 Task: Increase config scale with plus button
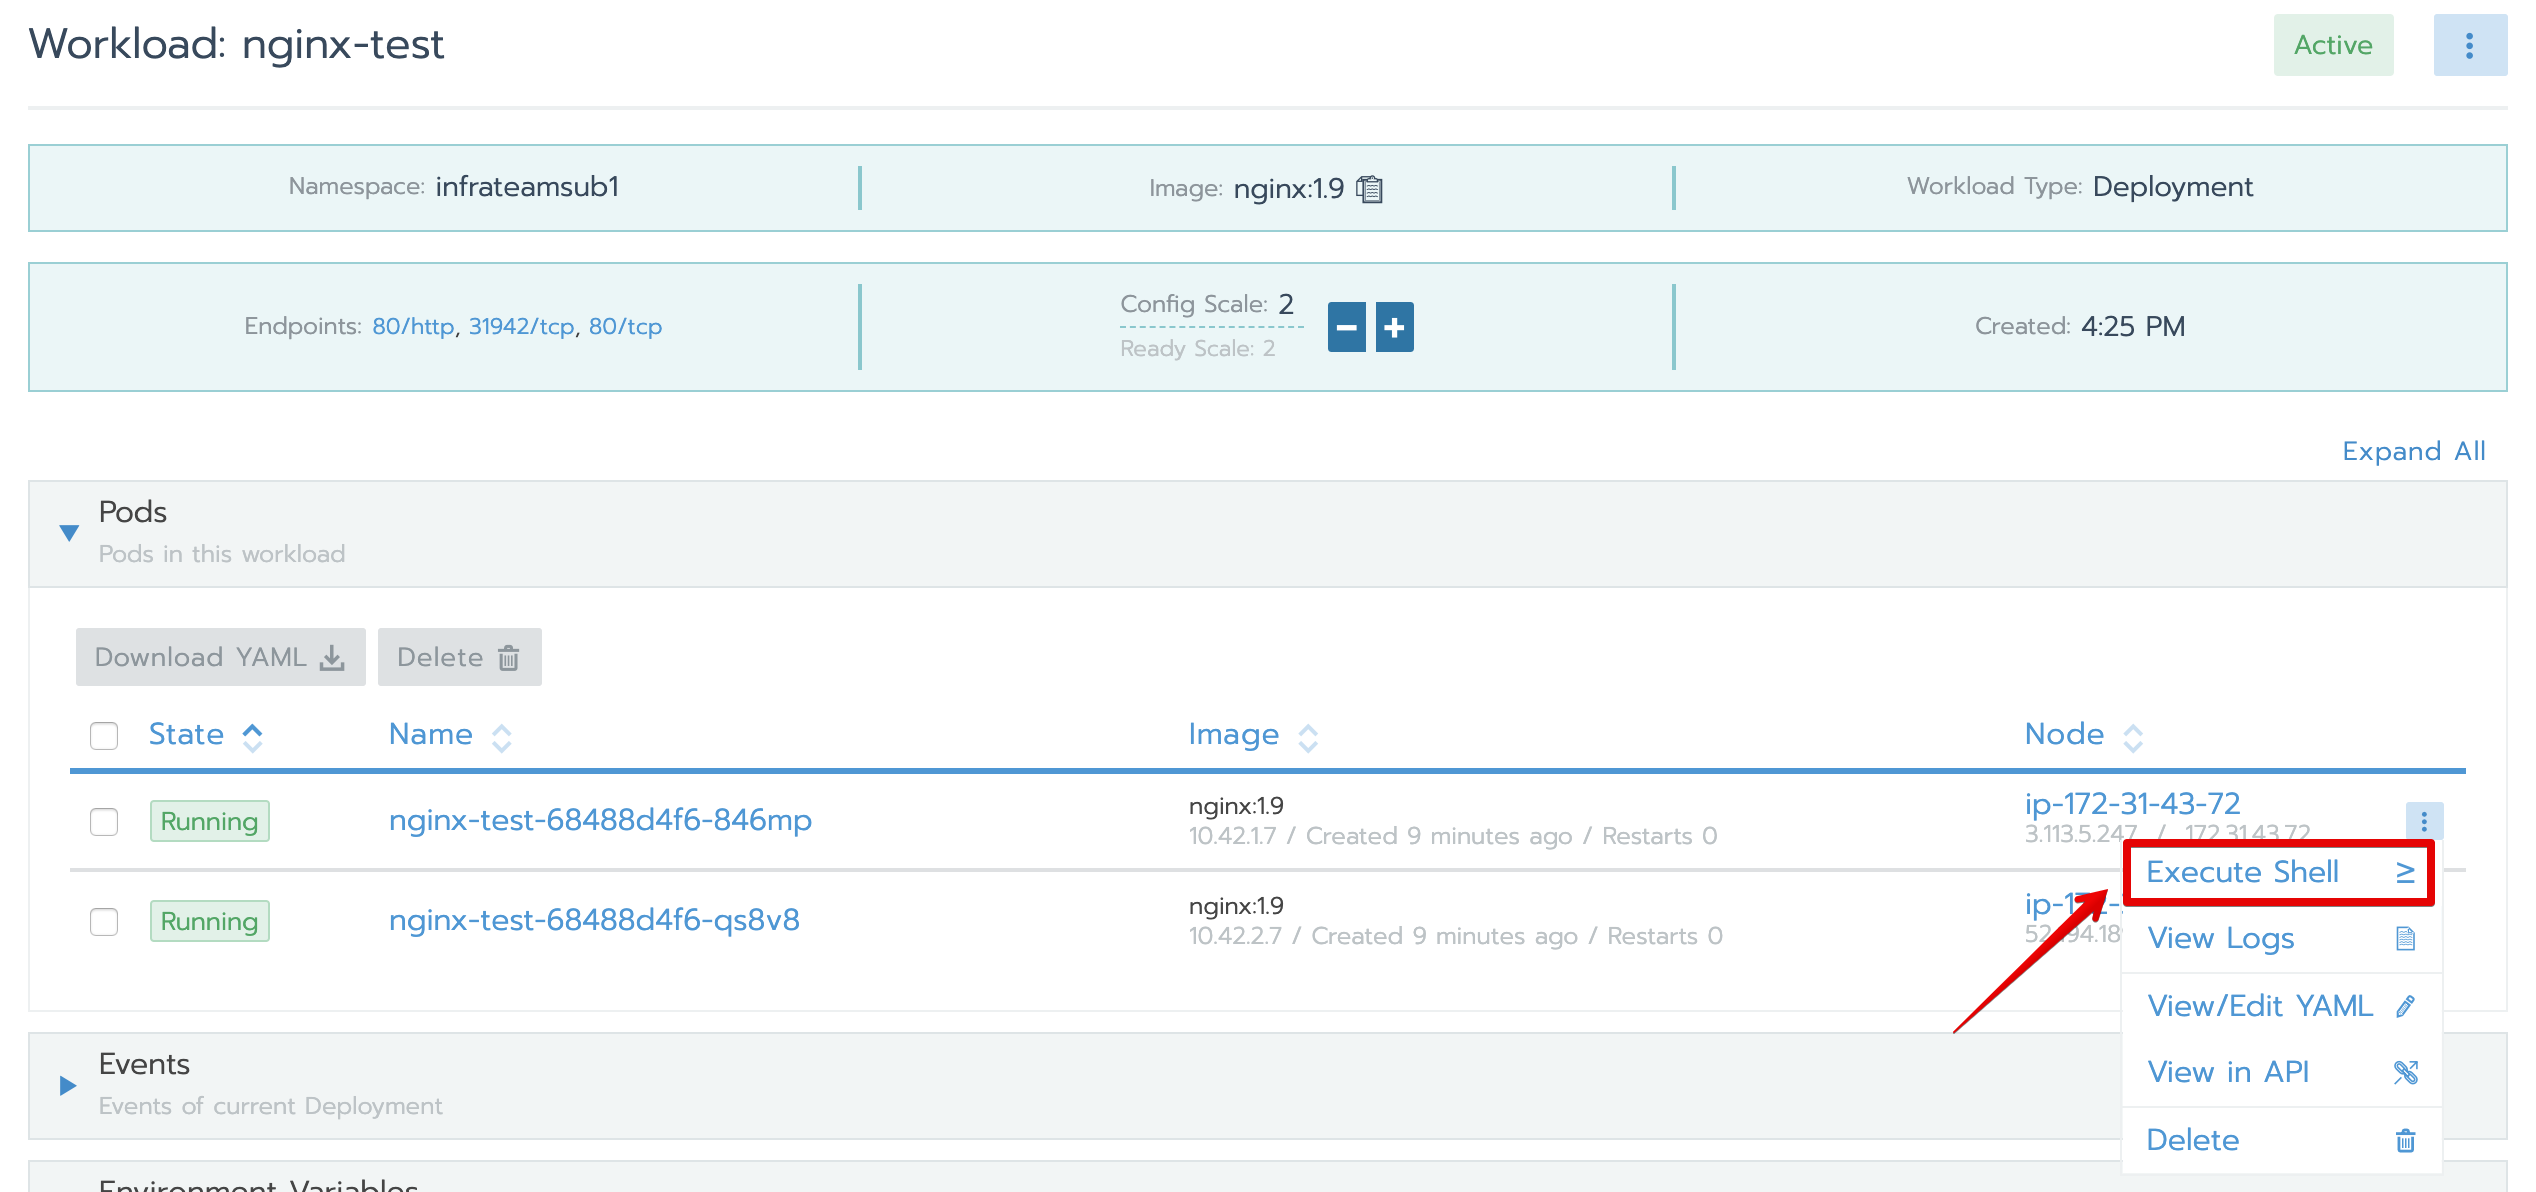1394,327
